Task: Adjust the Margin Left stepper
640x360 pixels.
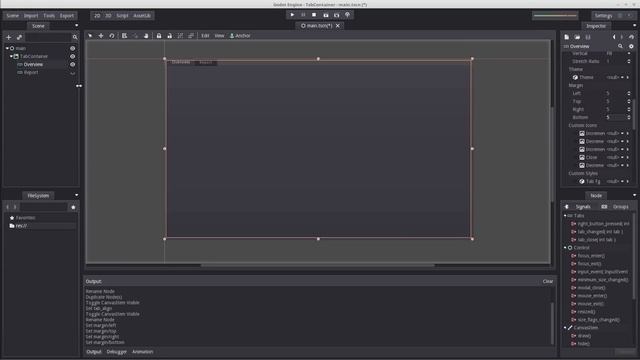Action: click(x=629, y=93)
